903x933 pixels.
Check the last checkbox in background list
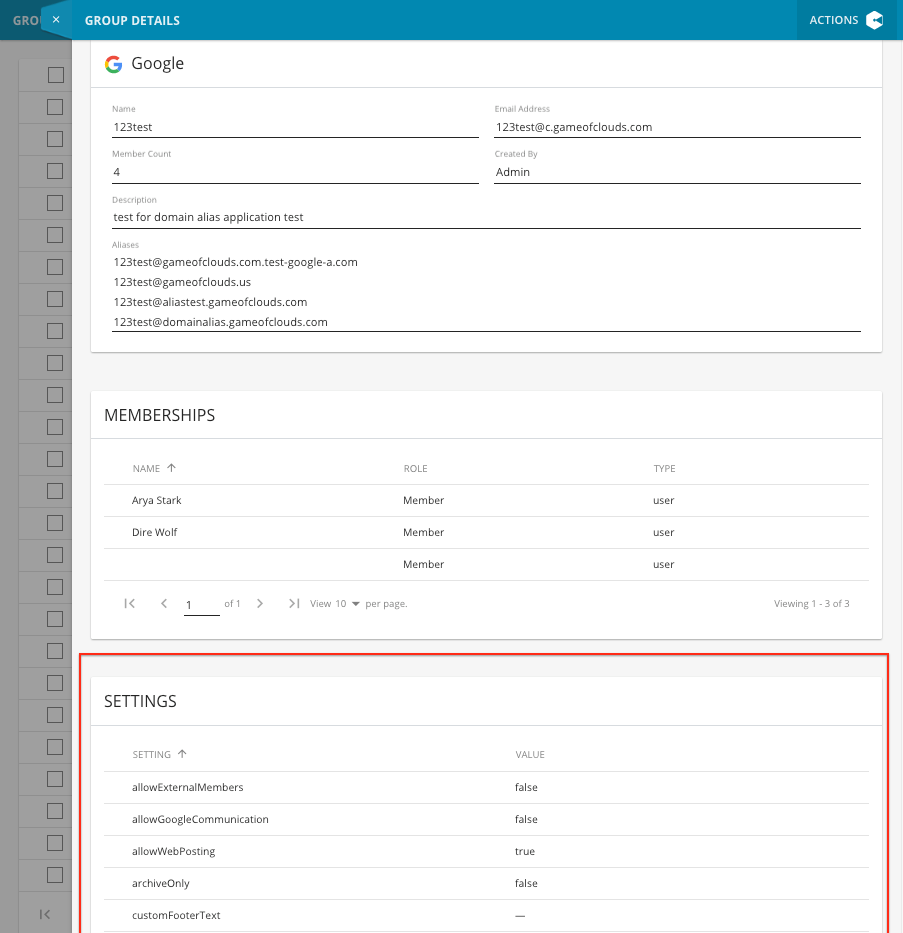(55, 875)
